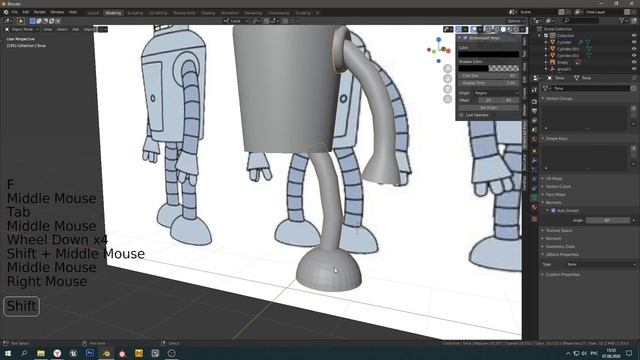This screenshot has width=640, height=360.
Task: Open the Render properties tab
Action: (534, 101)
